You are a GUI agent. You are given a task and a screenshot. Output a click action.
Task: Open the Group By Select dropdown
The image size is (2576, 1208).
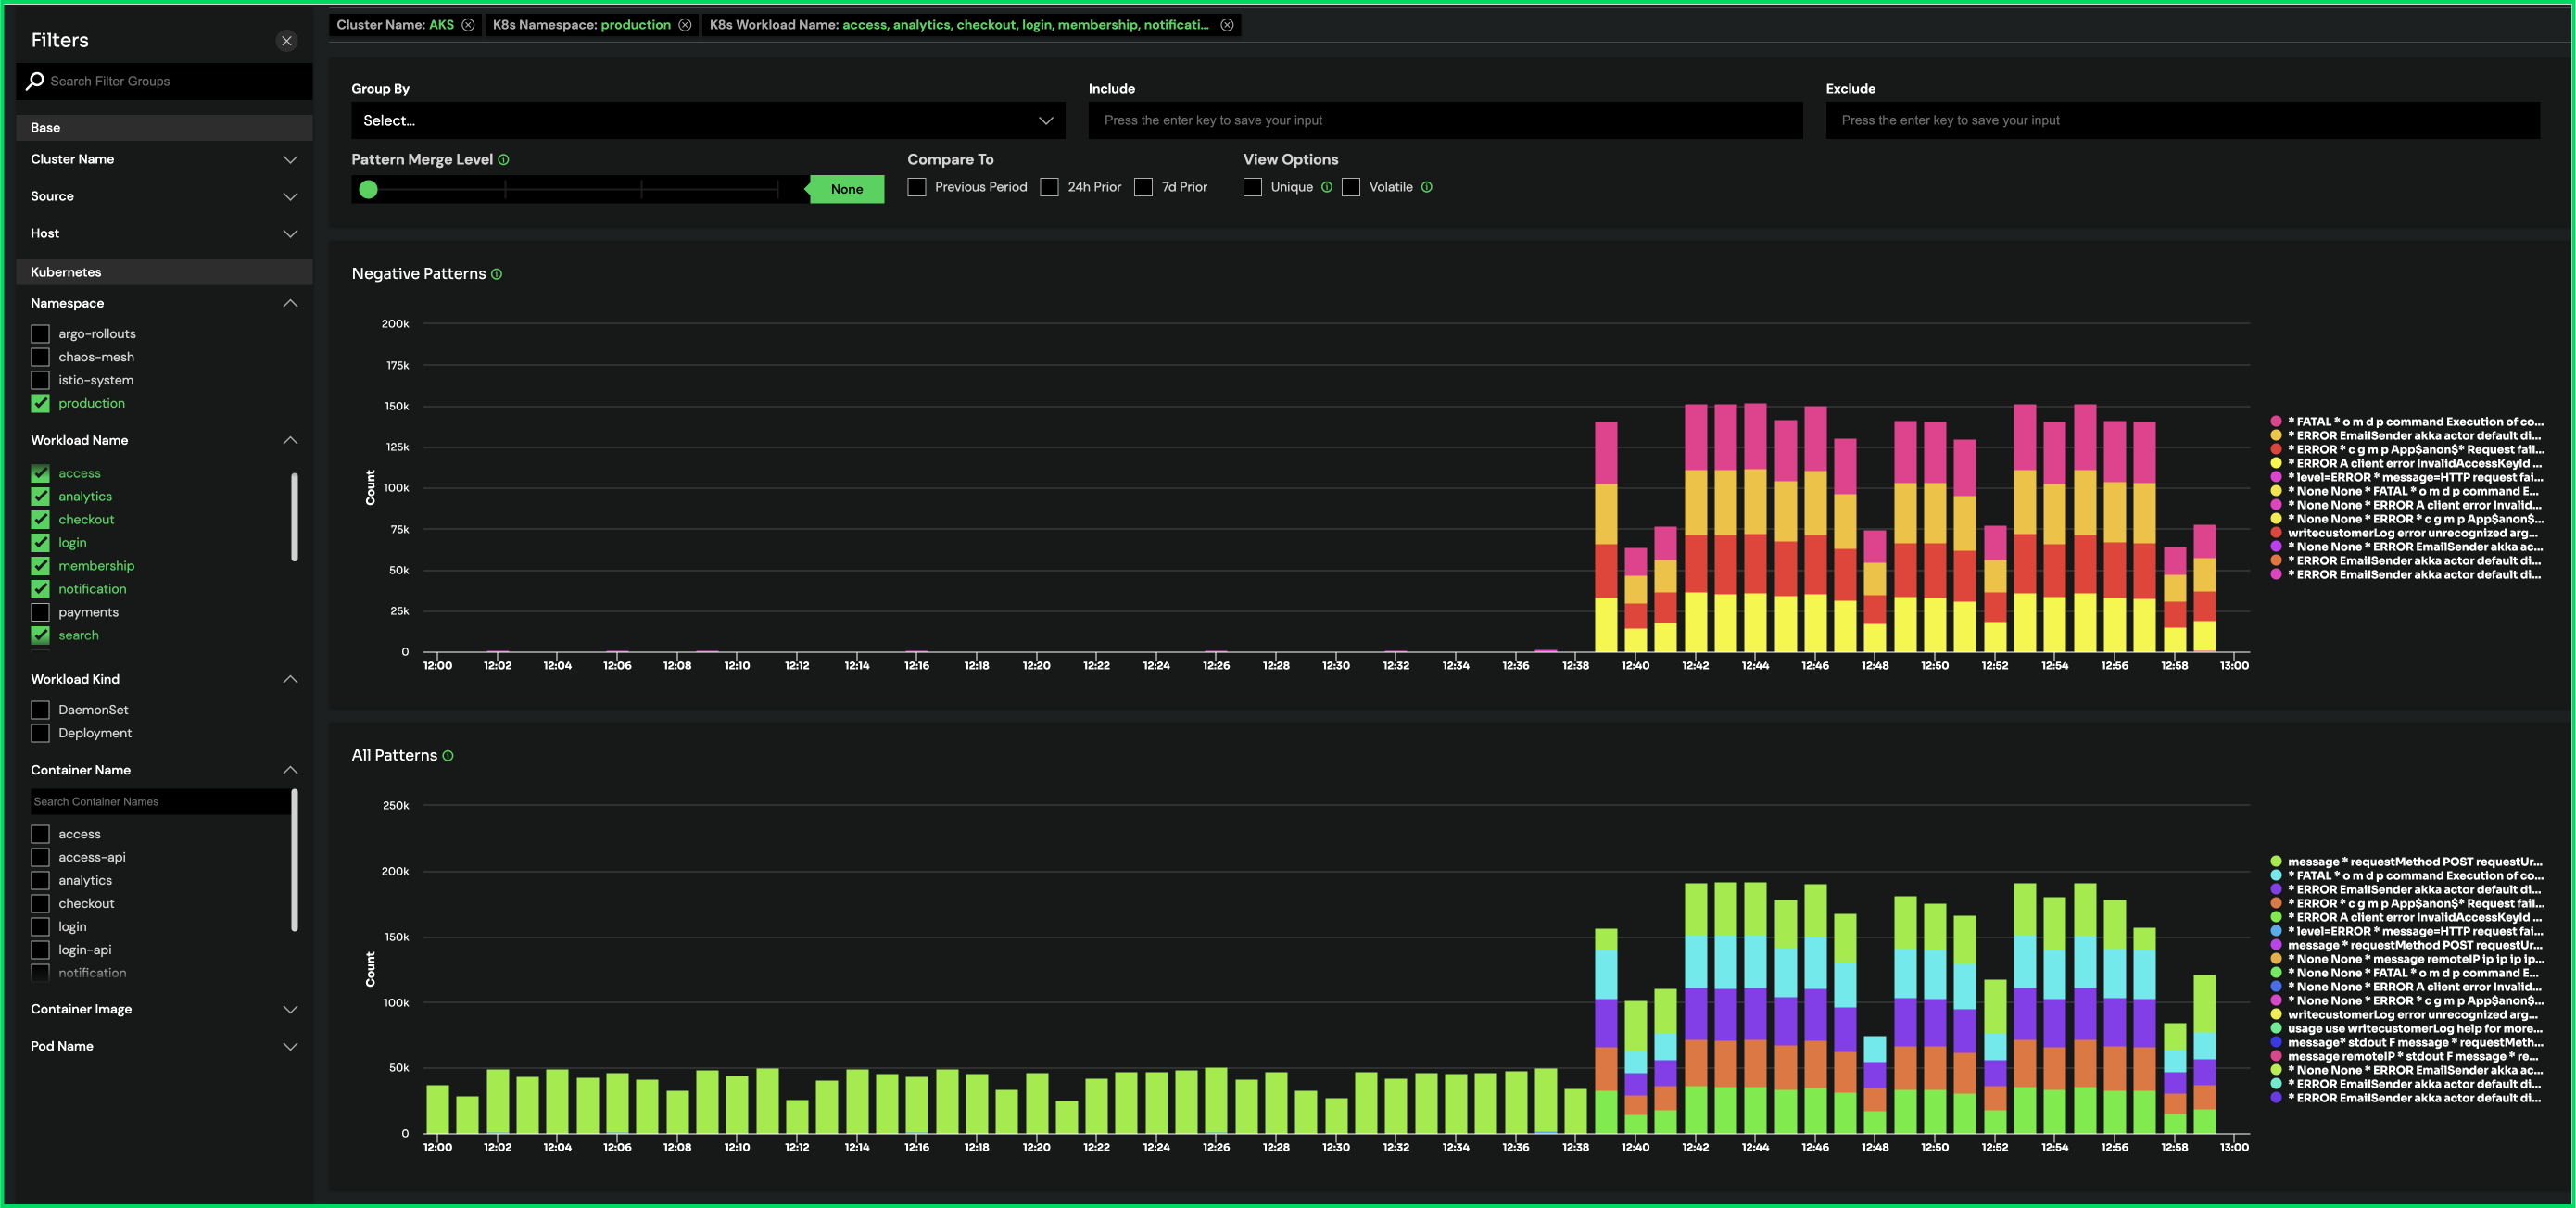pos(707,120)
